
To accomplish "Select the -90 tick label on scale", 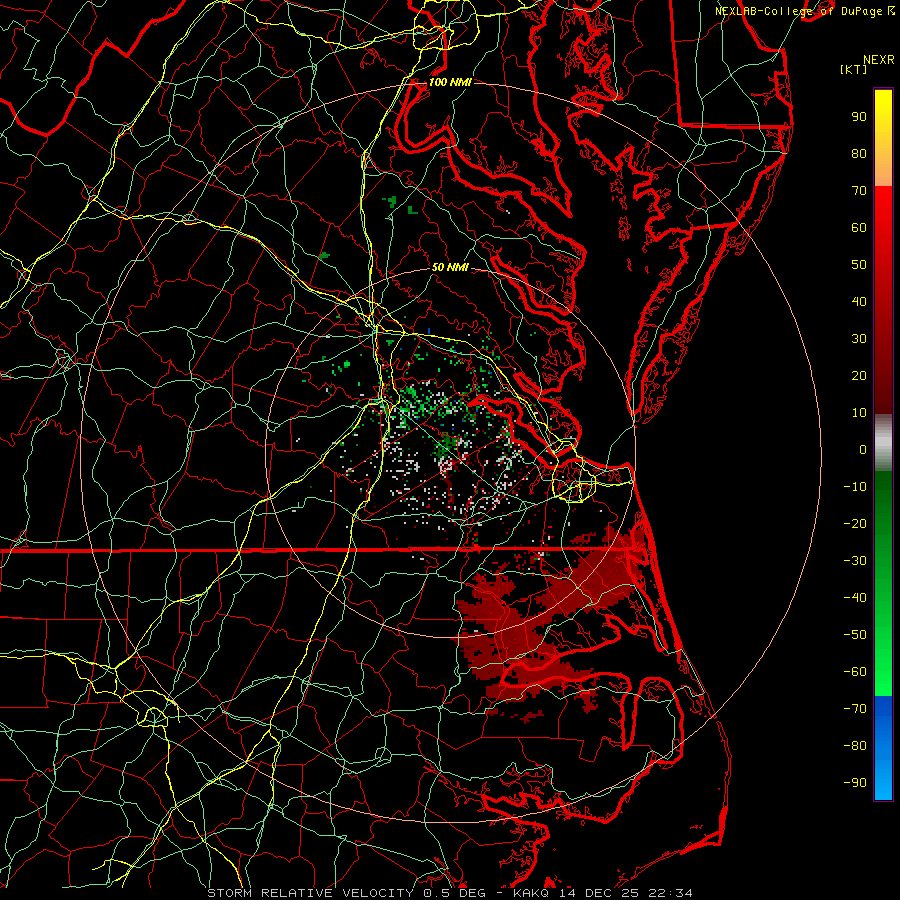I will point(855,783).
